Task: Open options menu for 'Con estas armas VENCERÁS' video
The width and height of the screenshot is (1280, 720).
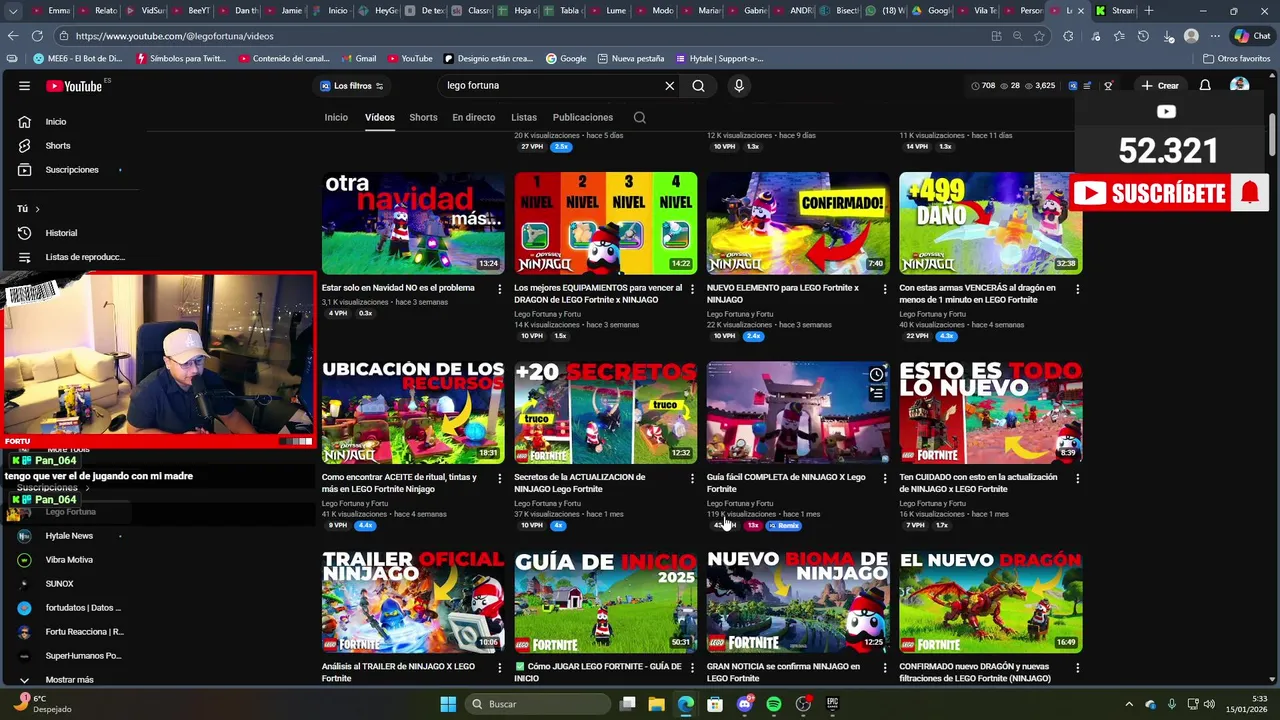Action: (x=1077, y=289)
